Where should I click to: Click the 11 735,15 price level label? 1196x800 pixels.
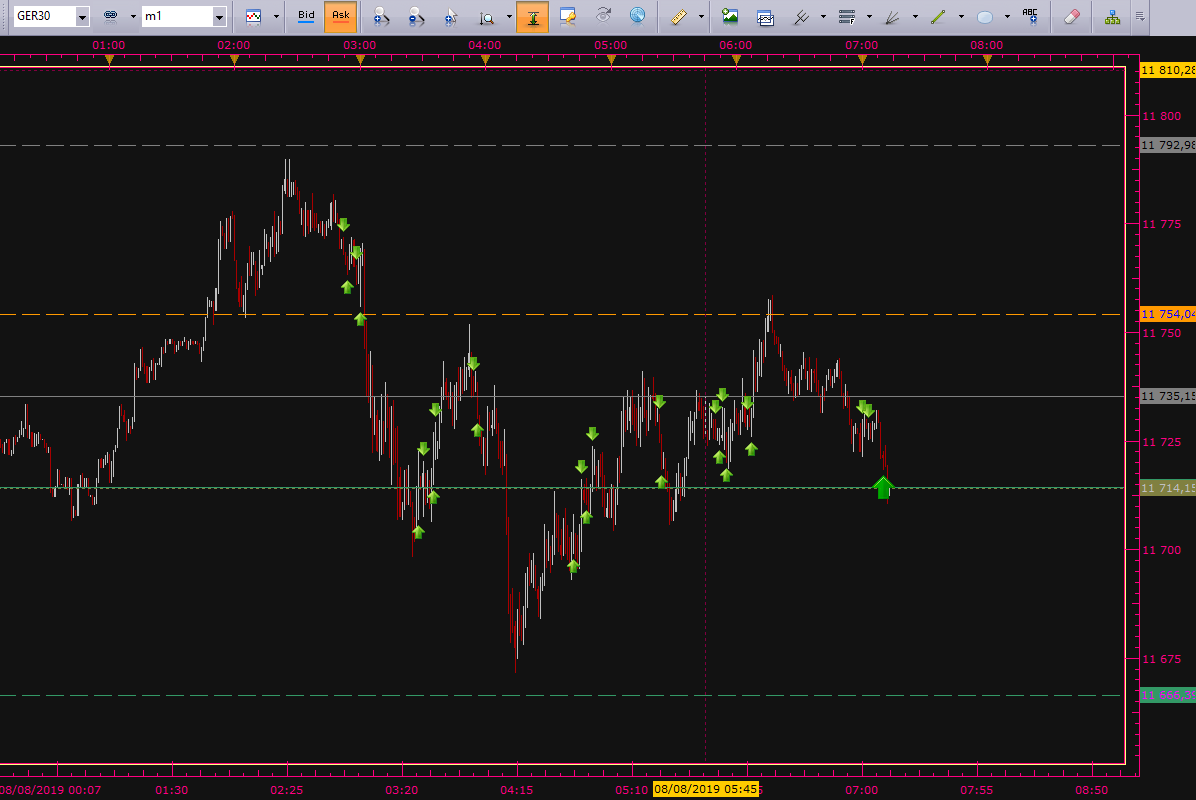pos(1168,396)
